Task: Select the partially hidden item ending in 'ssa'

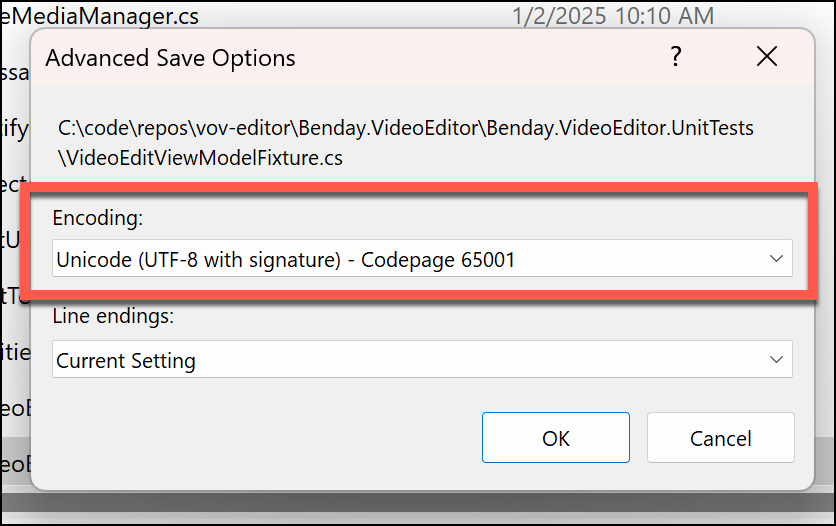Action: point(14,72)
